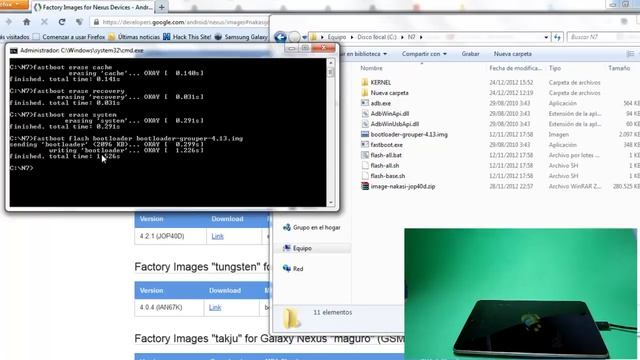Sort files by Fecha de modificación column header

click(x=516, y=68)
